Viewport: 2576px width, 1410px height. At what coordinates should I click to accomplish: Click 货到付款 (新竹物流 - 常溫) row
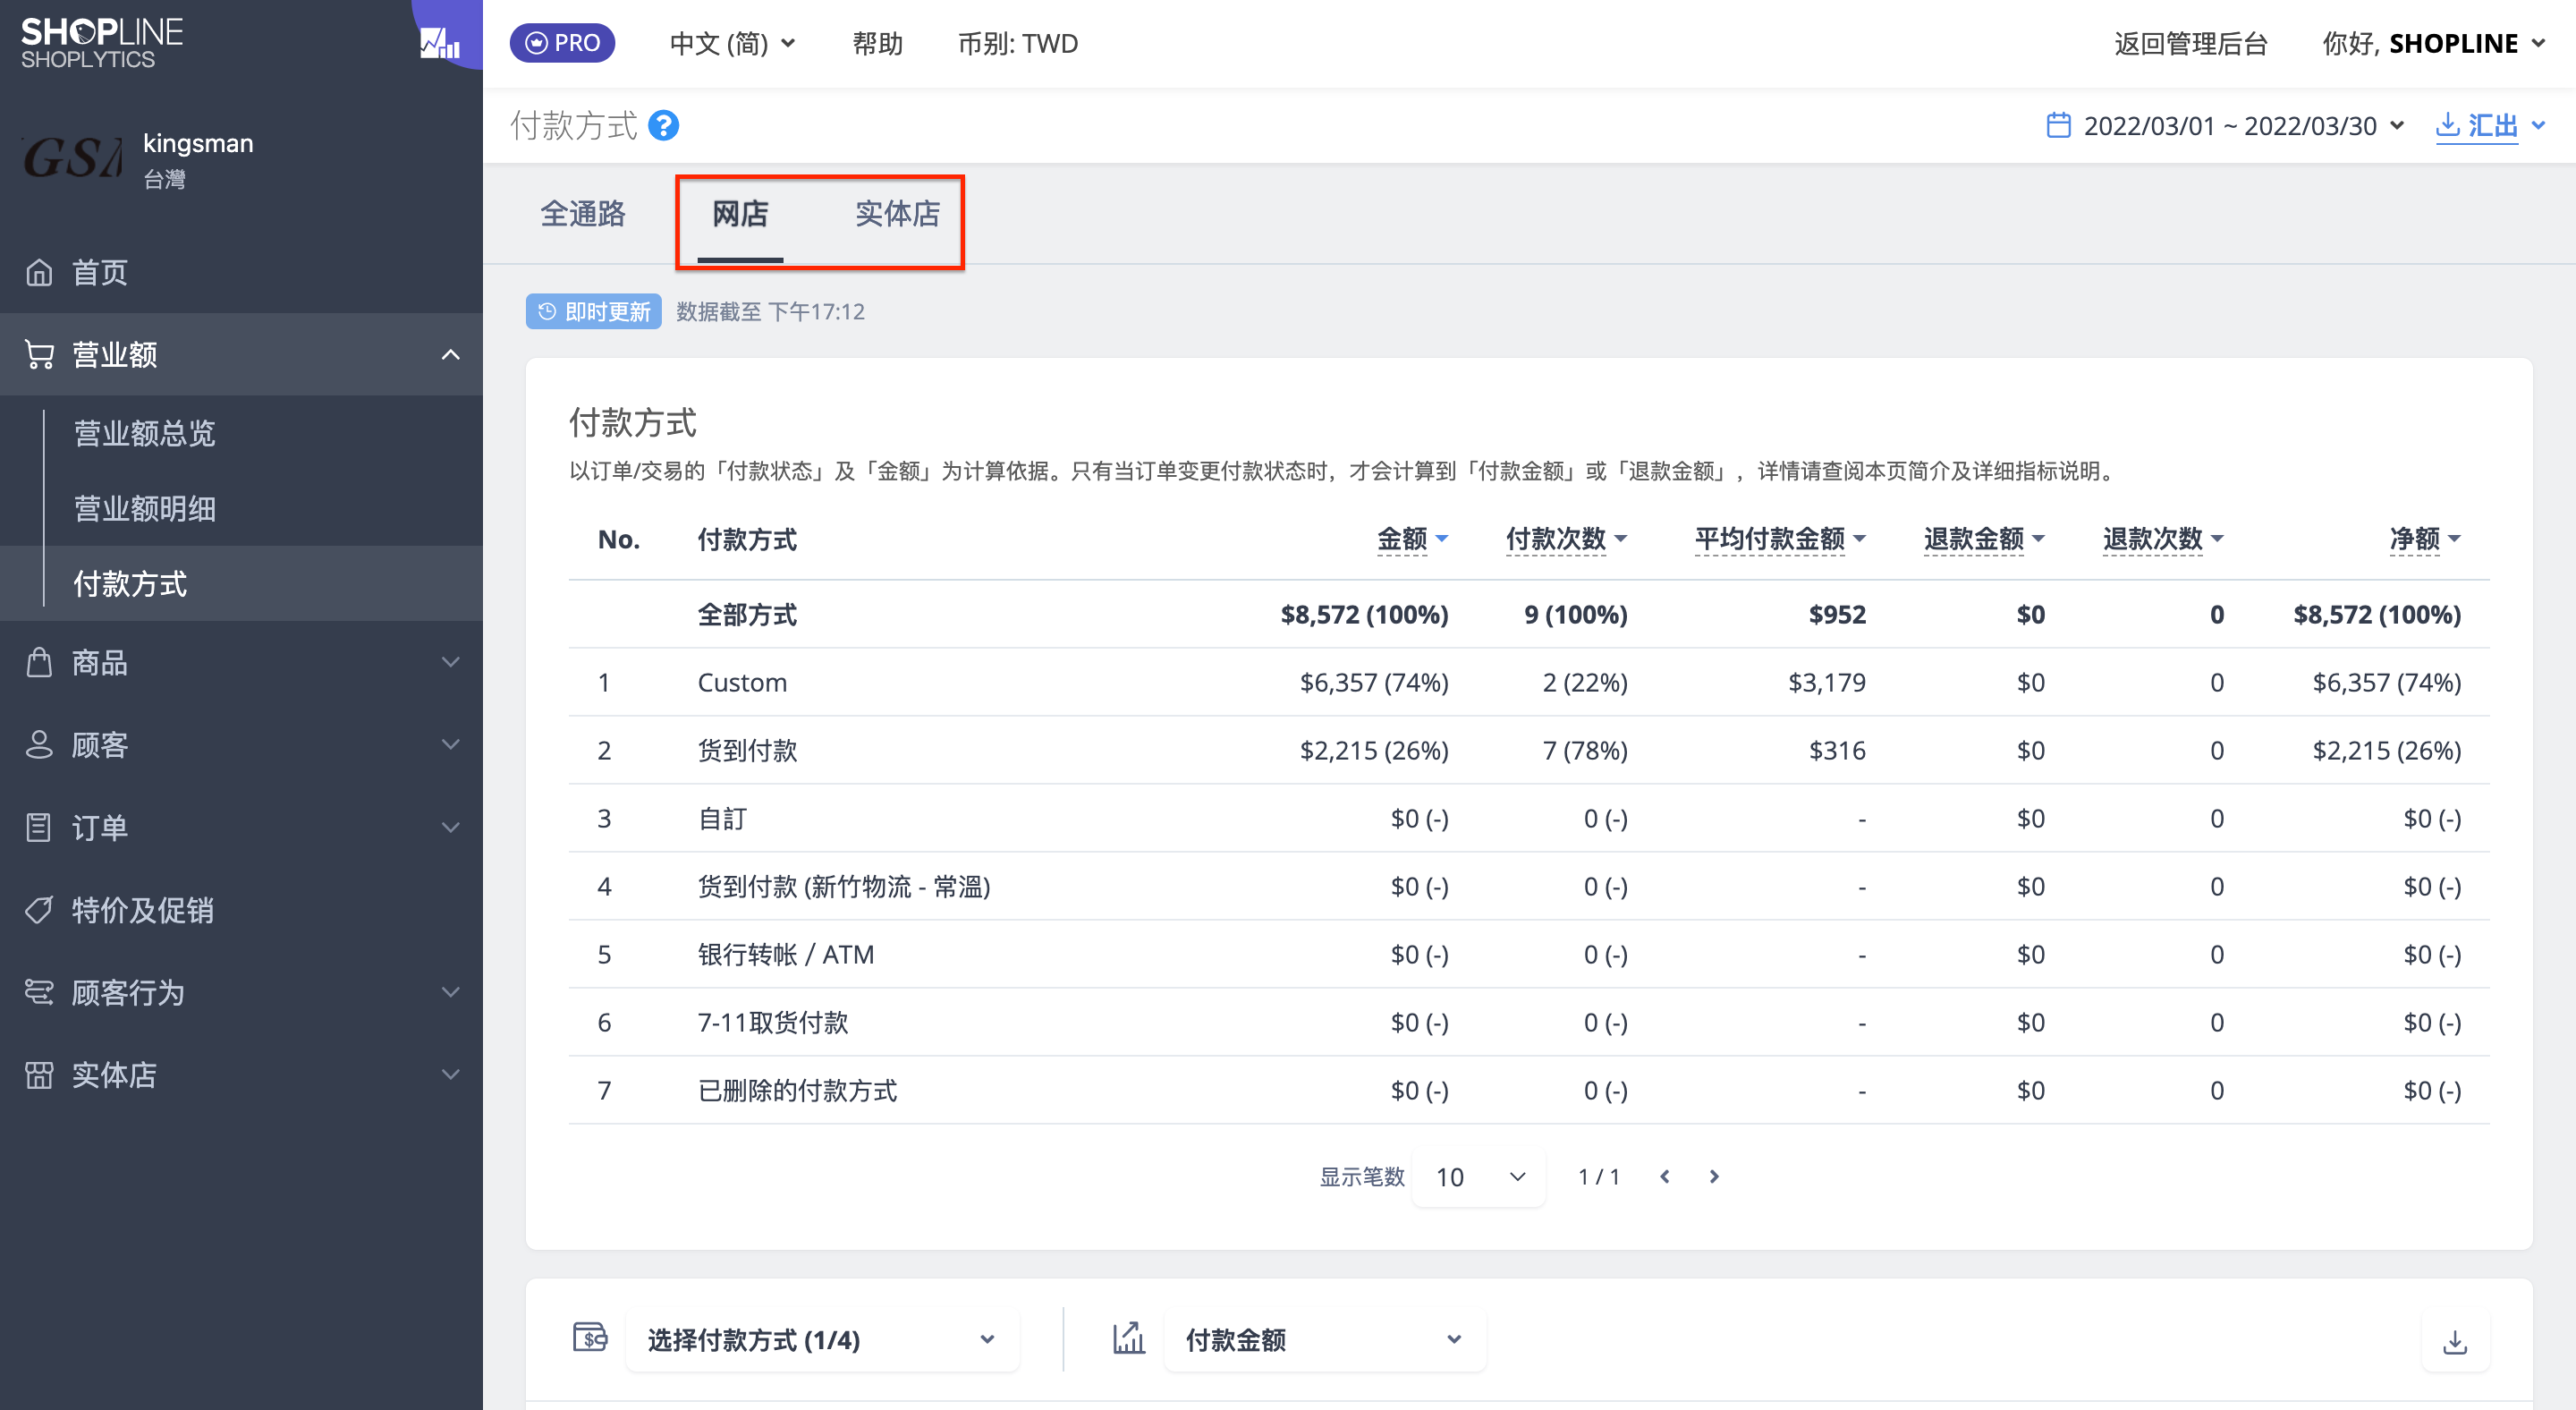click(1529, 886)
